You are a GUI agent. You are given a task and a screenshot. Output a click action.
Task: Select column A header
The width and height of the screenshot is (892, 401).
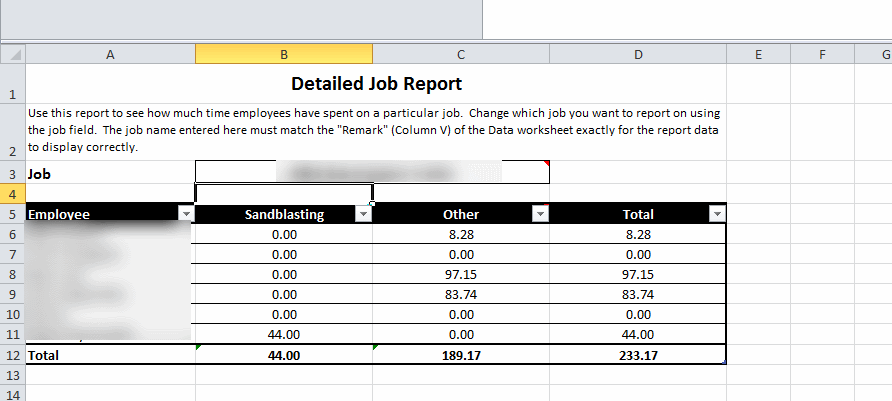[x=110, y=54]
